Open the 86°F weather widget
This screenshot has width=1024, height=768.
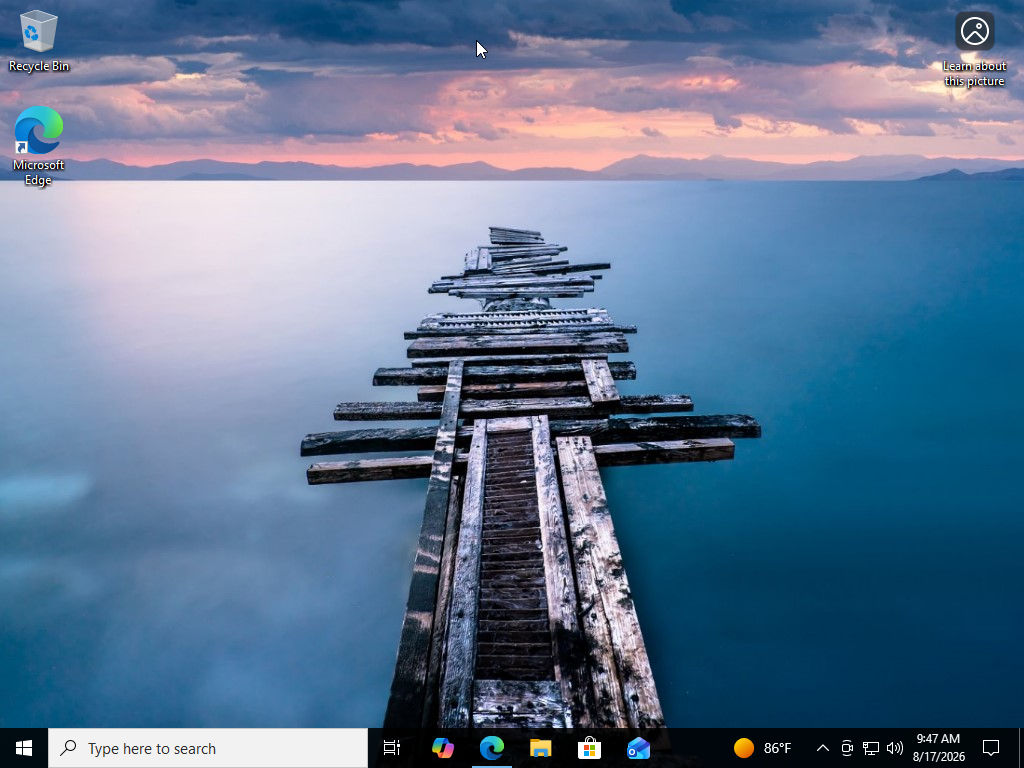point(762,748)
